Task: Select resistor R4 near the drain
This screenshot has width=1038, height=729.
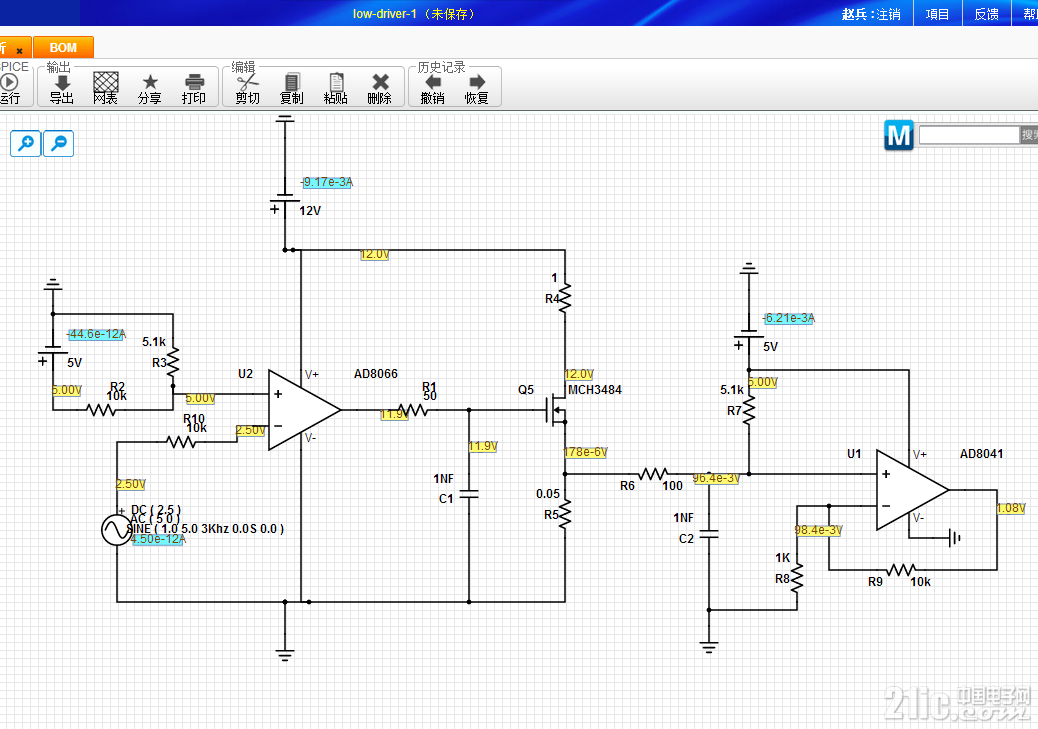Action: point(565,297)
